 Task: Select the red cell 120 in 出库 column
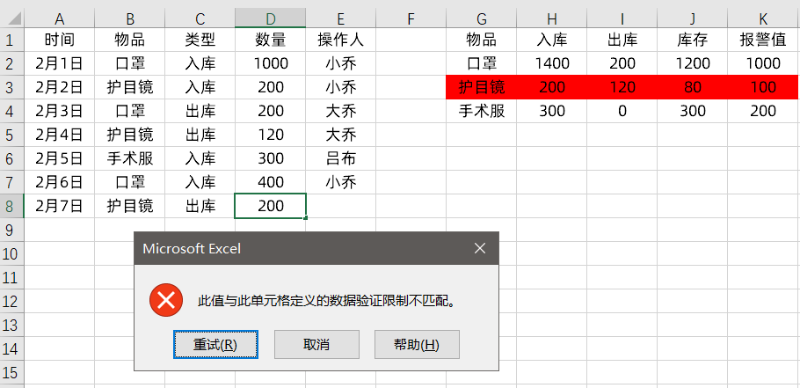coord(622,87)
